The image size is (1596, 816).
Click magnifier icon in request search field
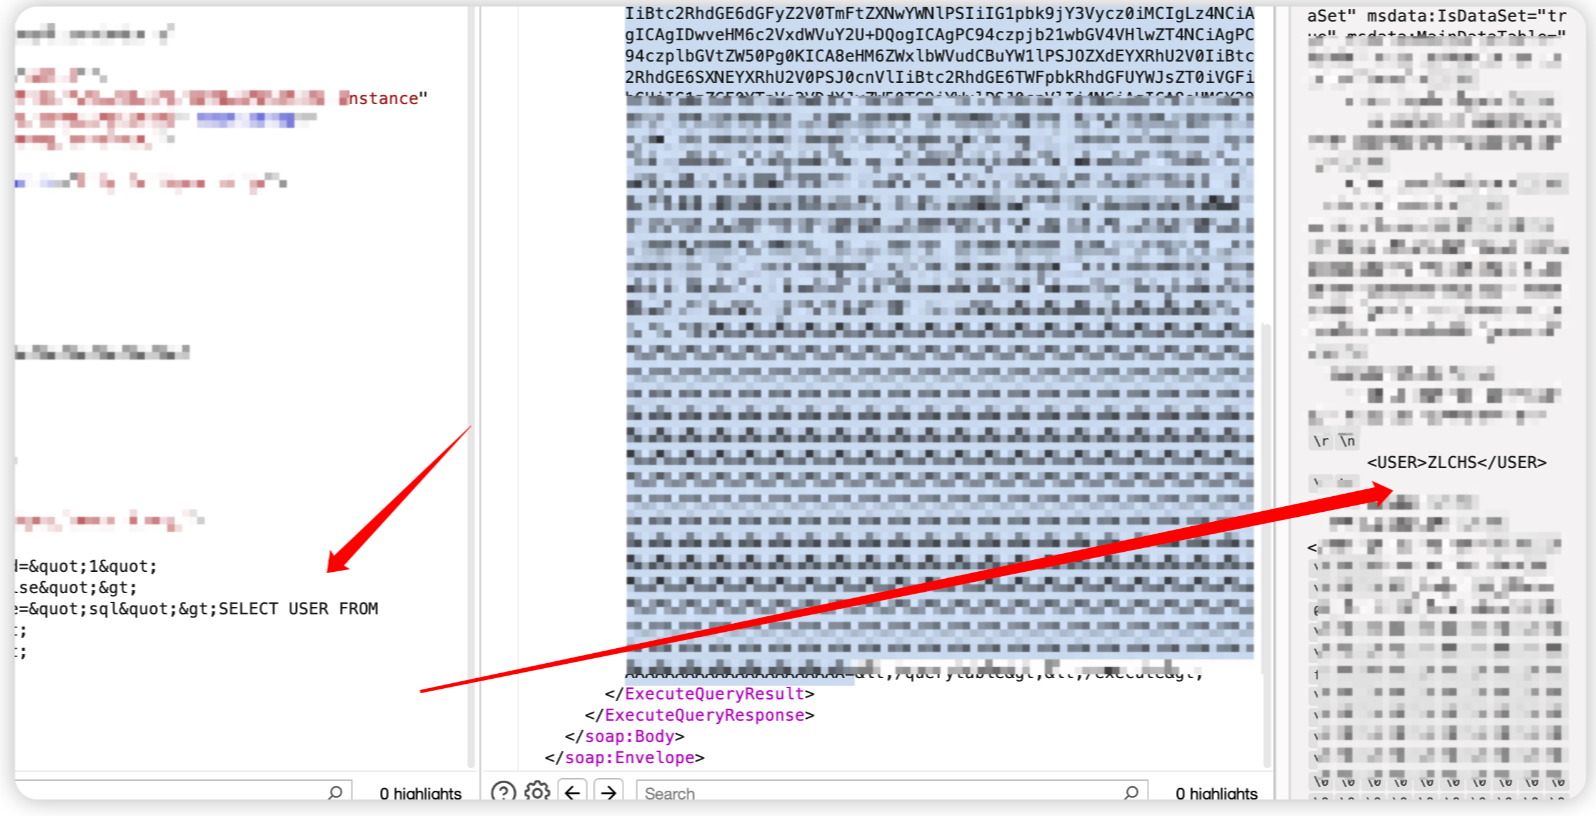[x=335, y=792]
